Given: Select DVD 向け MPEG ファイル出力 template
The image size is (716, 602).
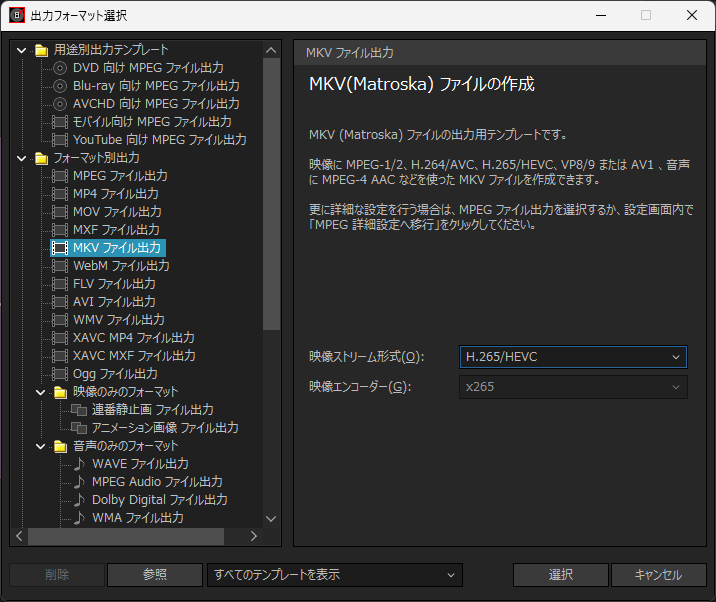Looking at the screenshot, I should (148, 68).
